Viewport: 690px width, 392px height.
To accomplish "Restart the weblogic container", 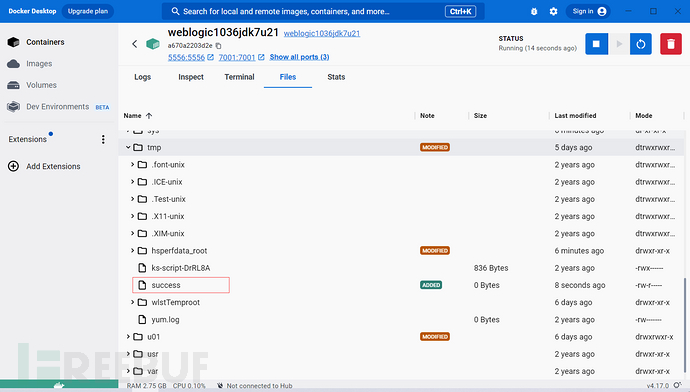I will pyautogui.click(x=641, y=44).
